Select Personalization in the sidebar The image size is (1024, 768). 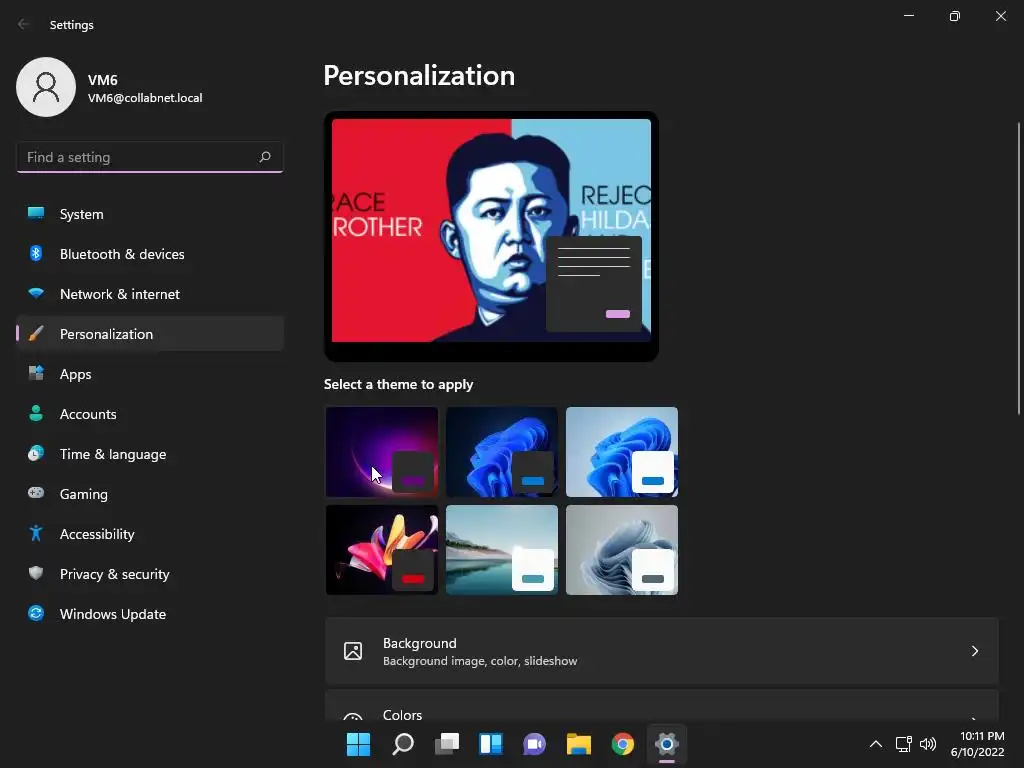point(150,334)
